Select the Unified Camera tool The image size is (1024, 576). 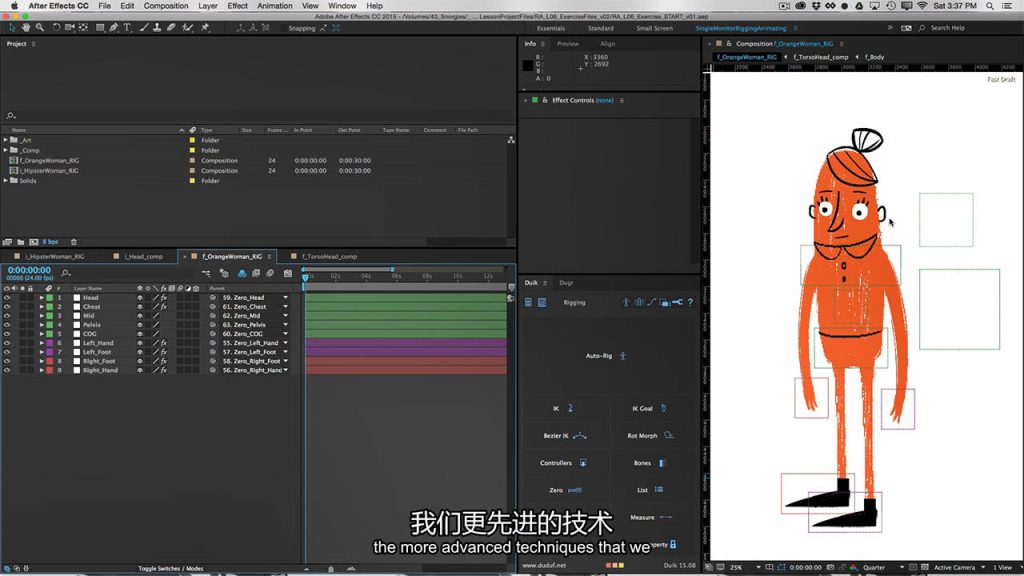69,28
